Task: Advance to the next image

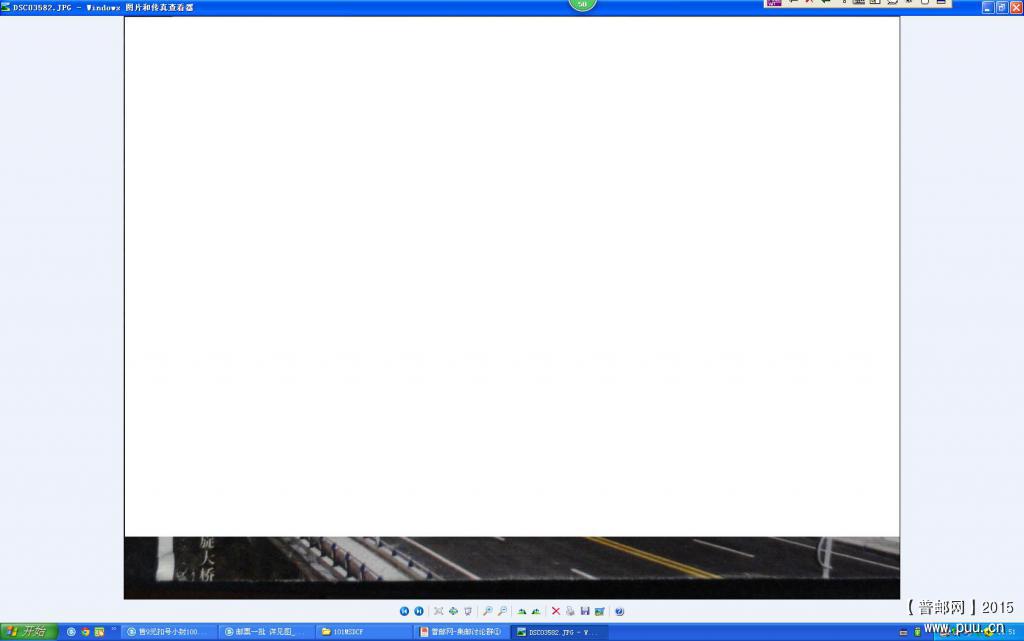Action: (419, 611)
